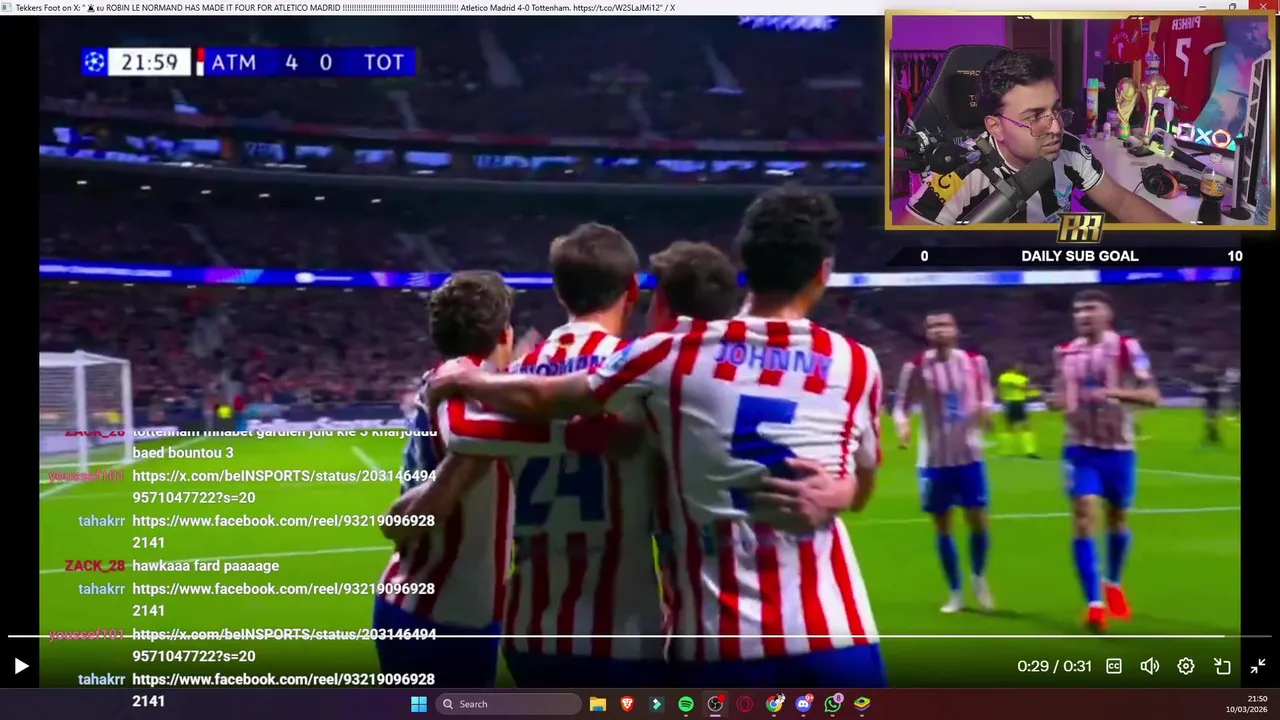Click the ATM team label
The height and width of the screenshot is (720, 1280).
(234, 62)
